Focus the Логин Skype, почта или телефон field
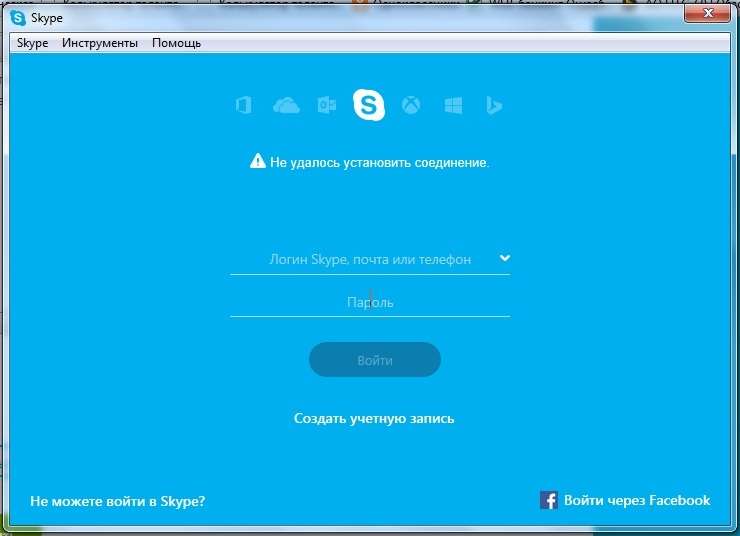The width and height of the screenshot is (740, 536). (x=370, y=260)
